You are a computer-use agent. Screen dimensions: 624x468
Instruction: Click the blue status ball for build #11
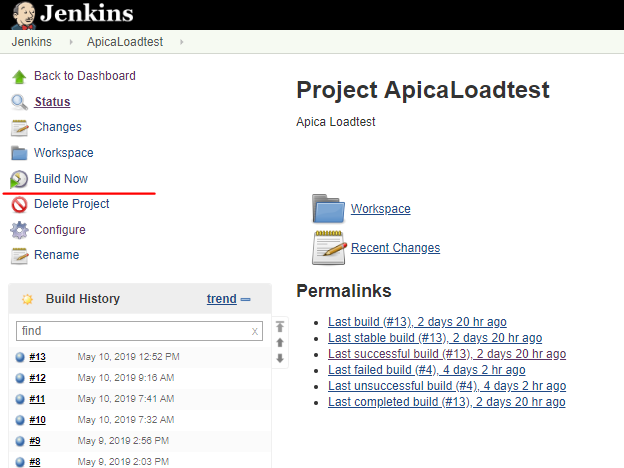pos(20,399)
